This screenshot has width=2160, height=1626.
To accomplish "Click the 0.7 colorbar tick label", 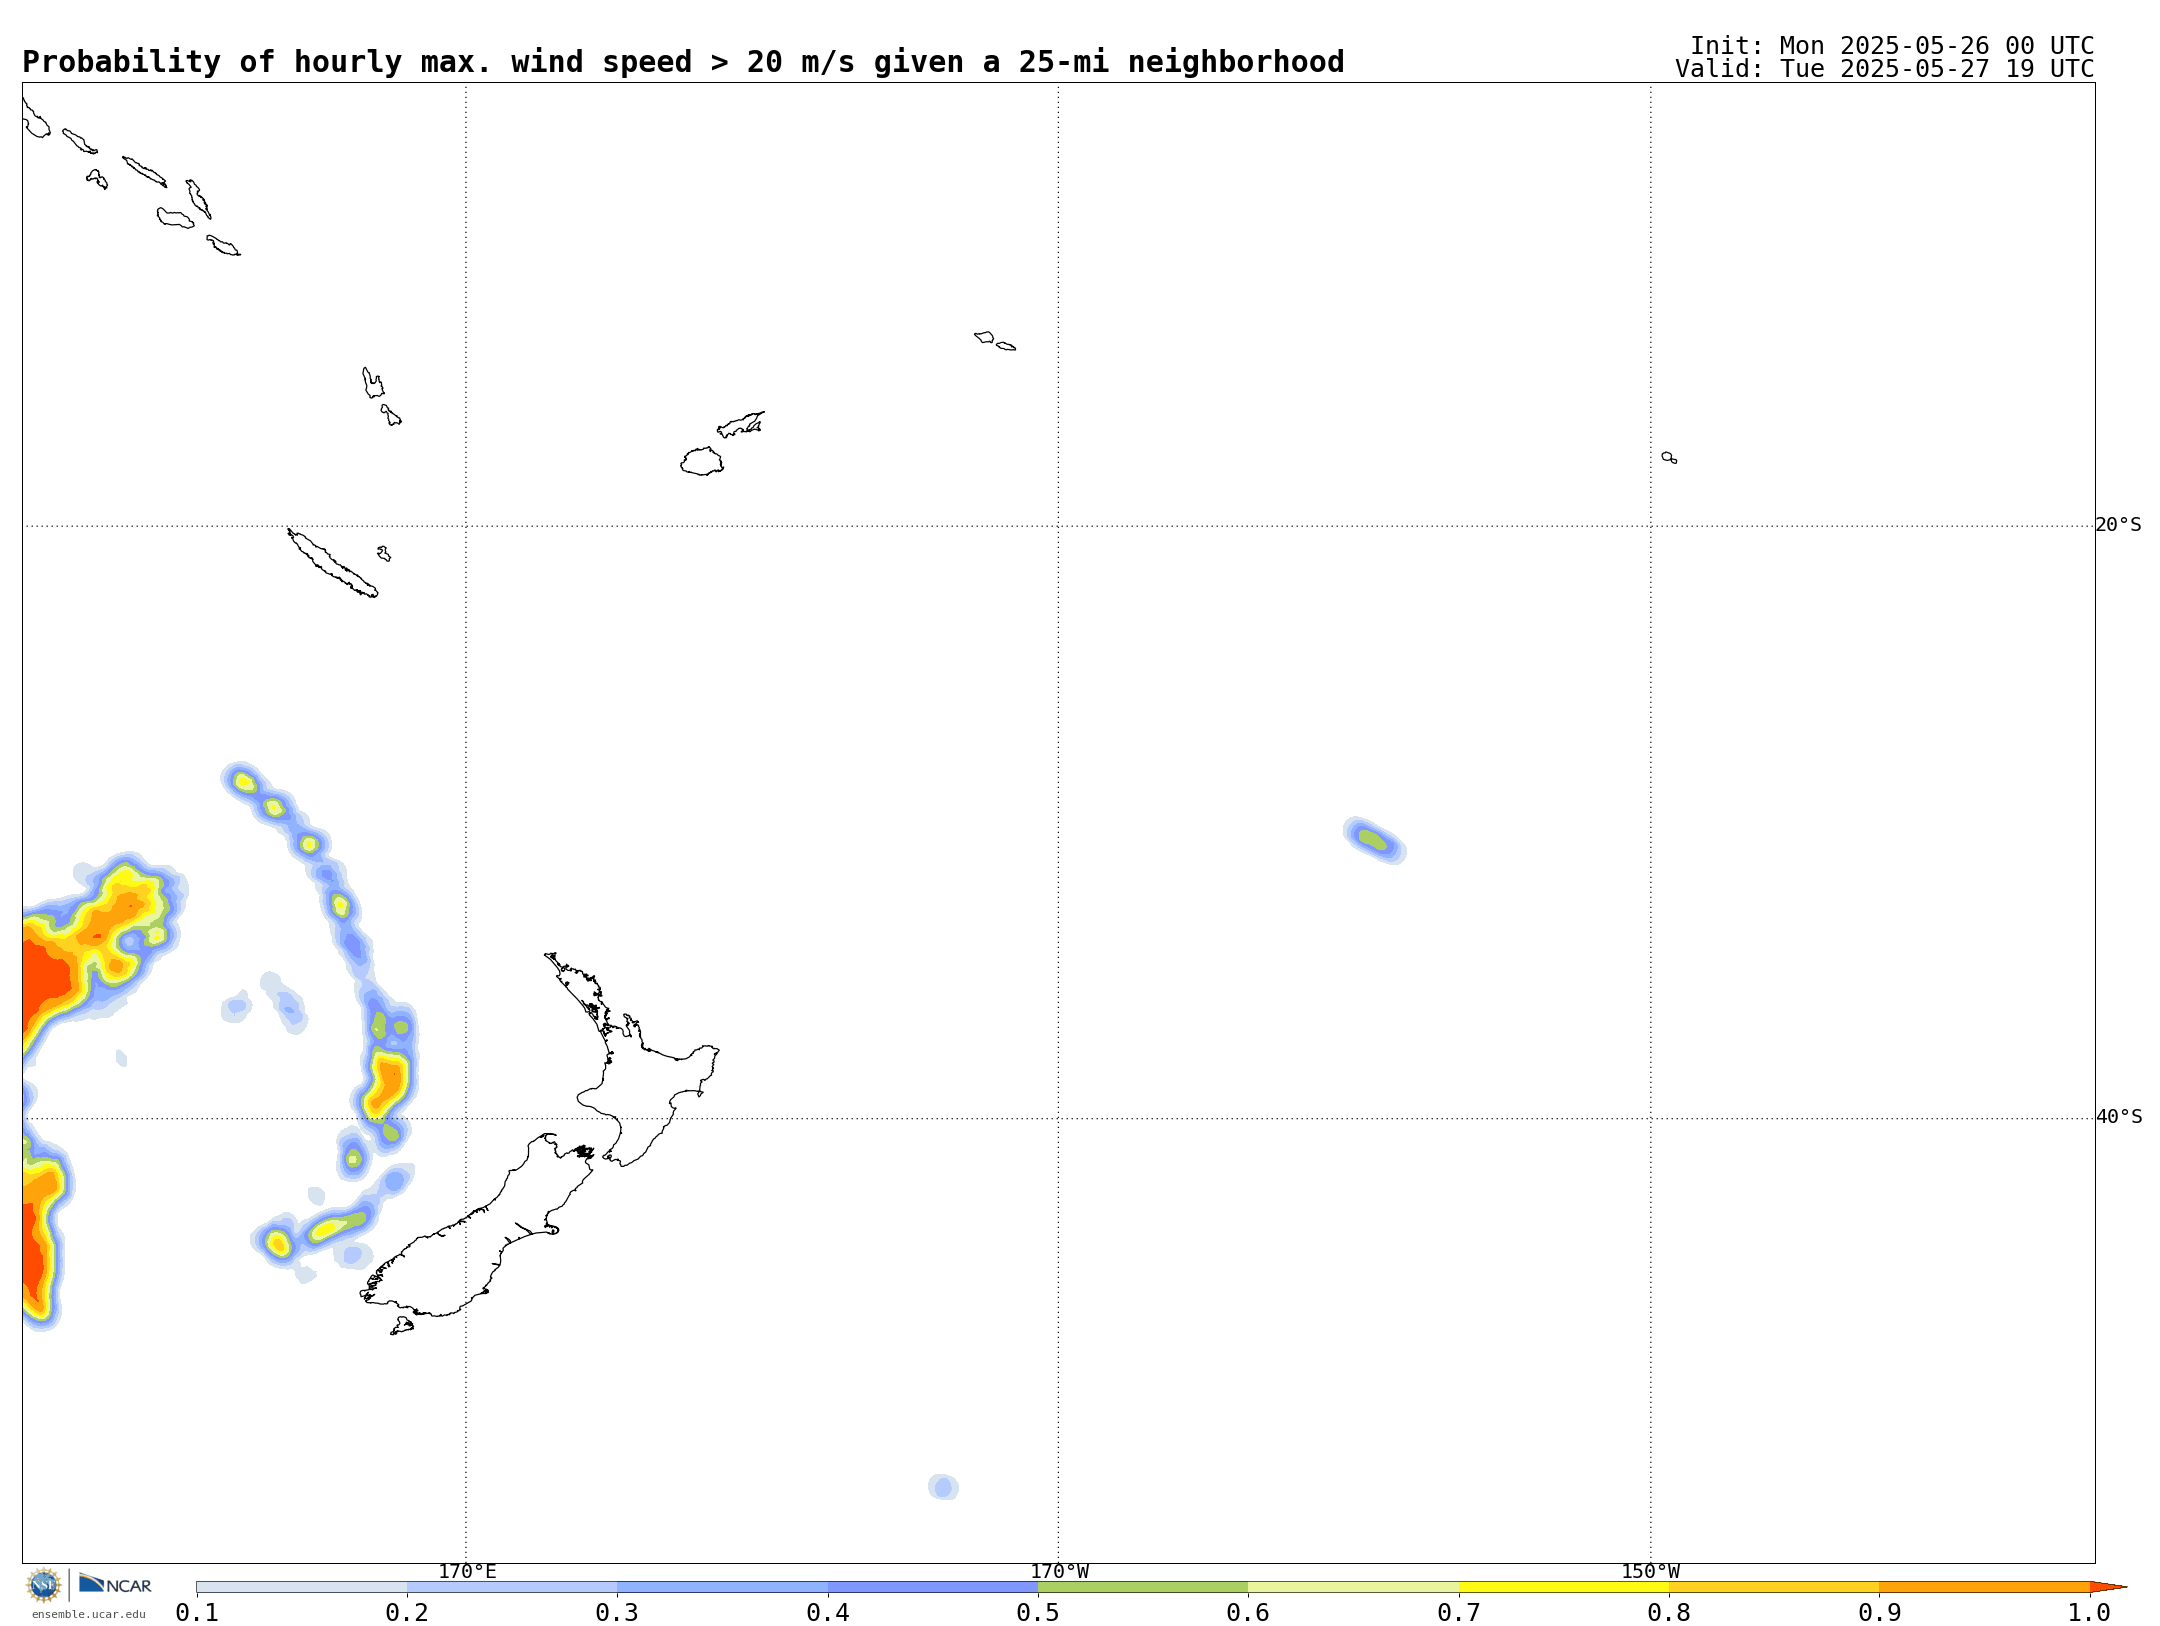I will 1459,1613.
